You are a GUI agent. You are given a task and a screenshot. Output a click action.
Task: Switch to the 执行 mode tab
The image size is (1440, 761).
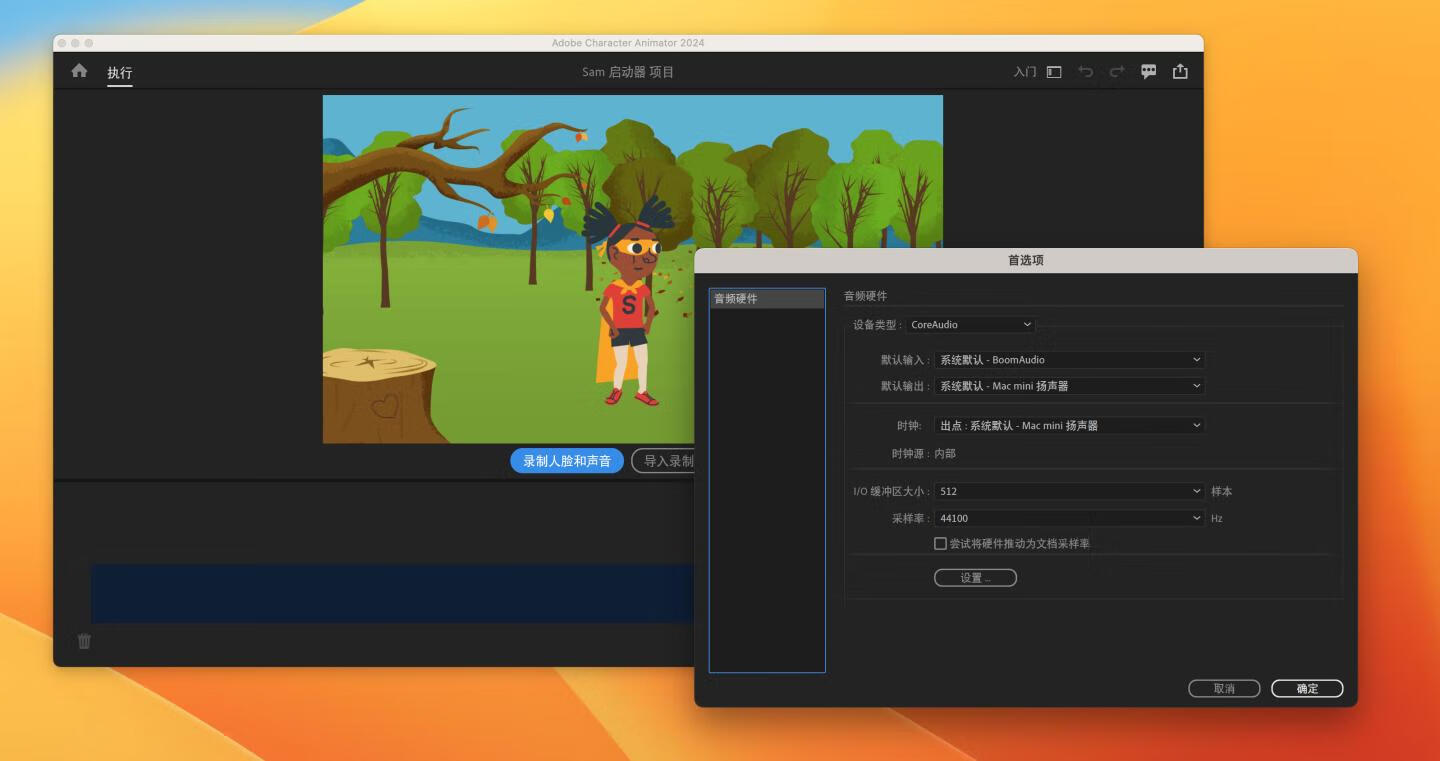(x=120, y=73)
